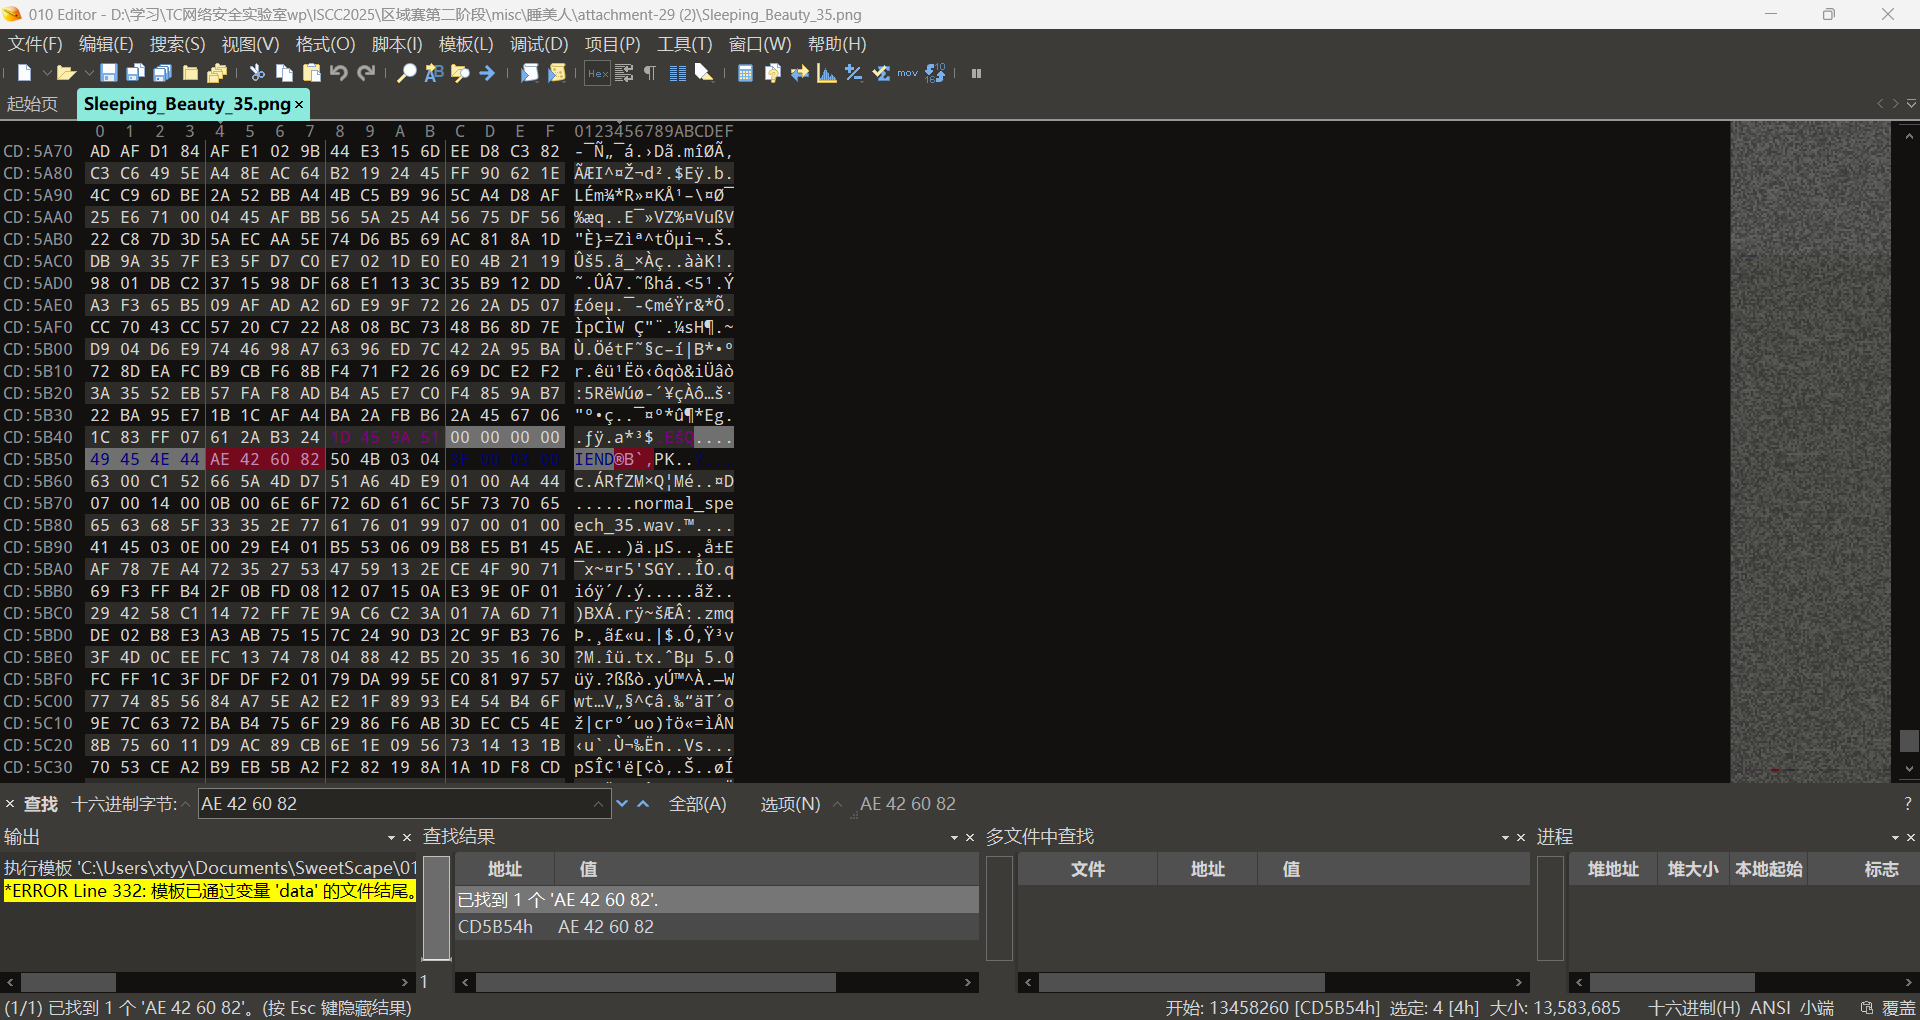Click the Find in Files icon

click(460, 73)
